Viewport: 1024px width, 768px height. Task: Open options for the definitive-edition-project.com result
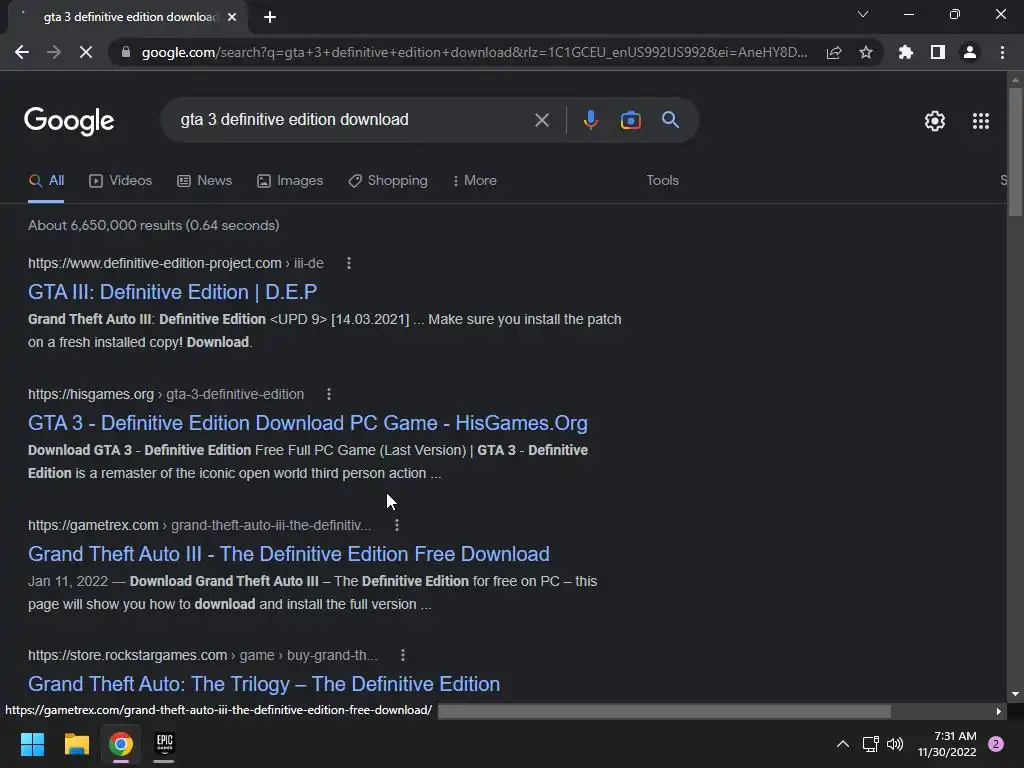tap(349, 263)
